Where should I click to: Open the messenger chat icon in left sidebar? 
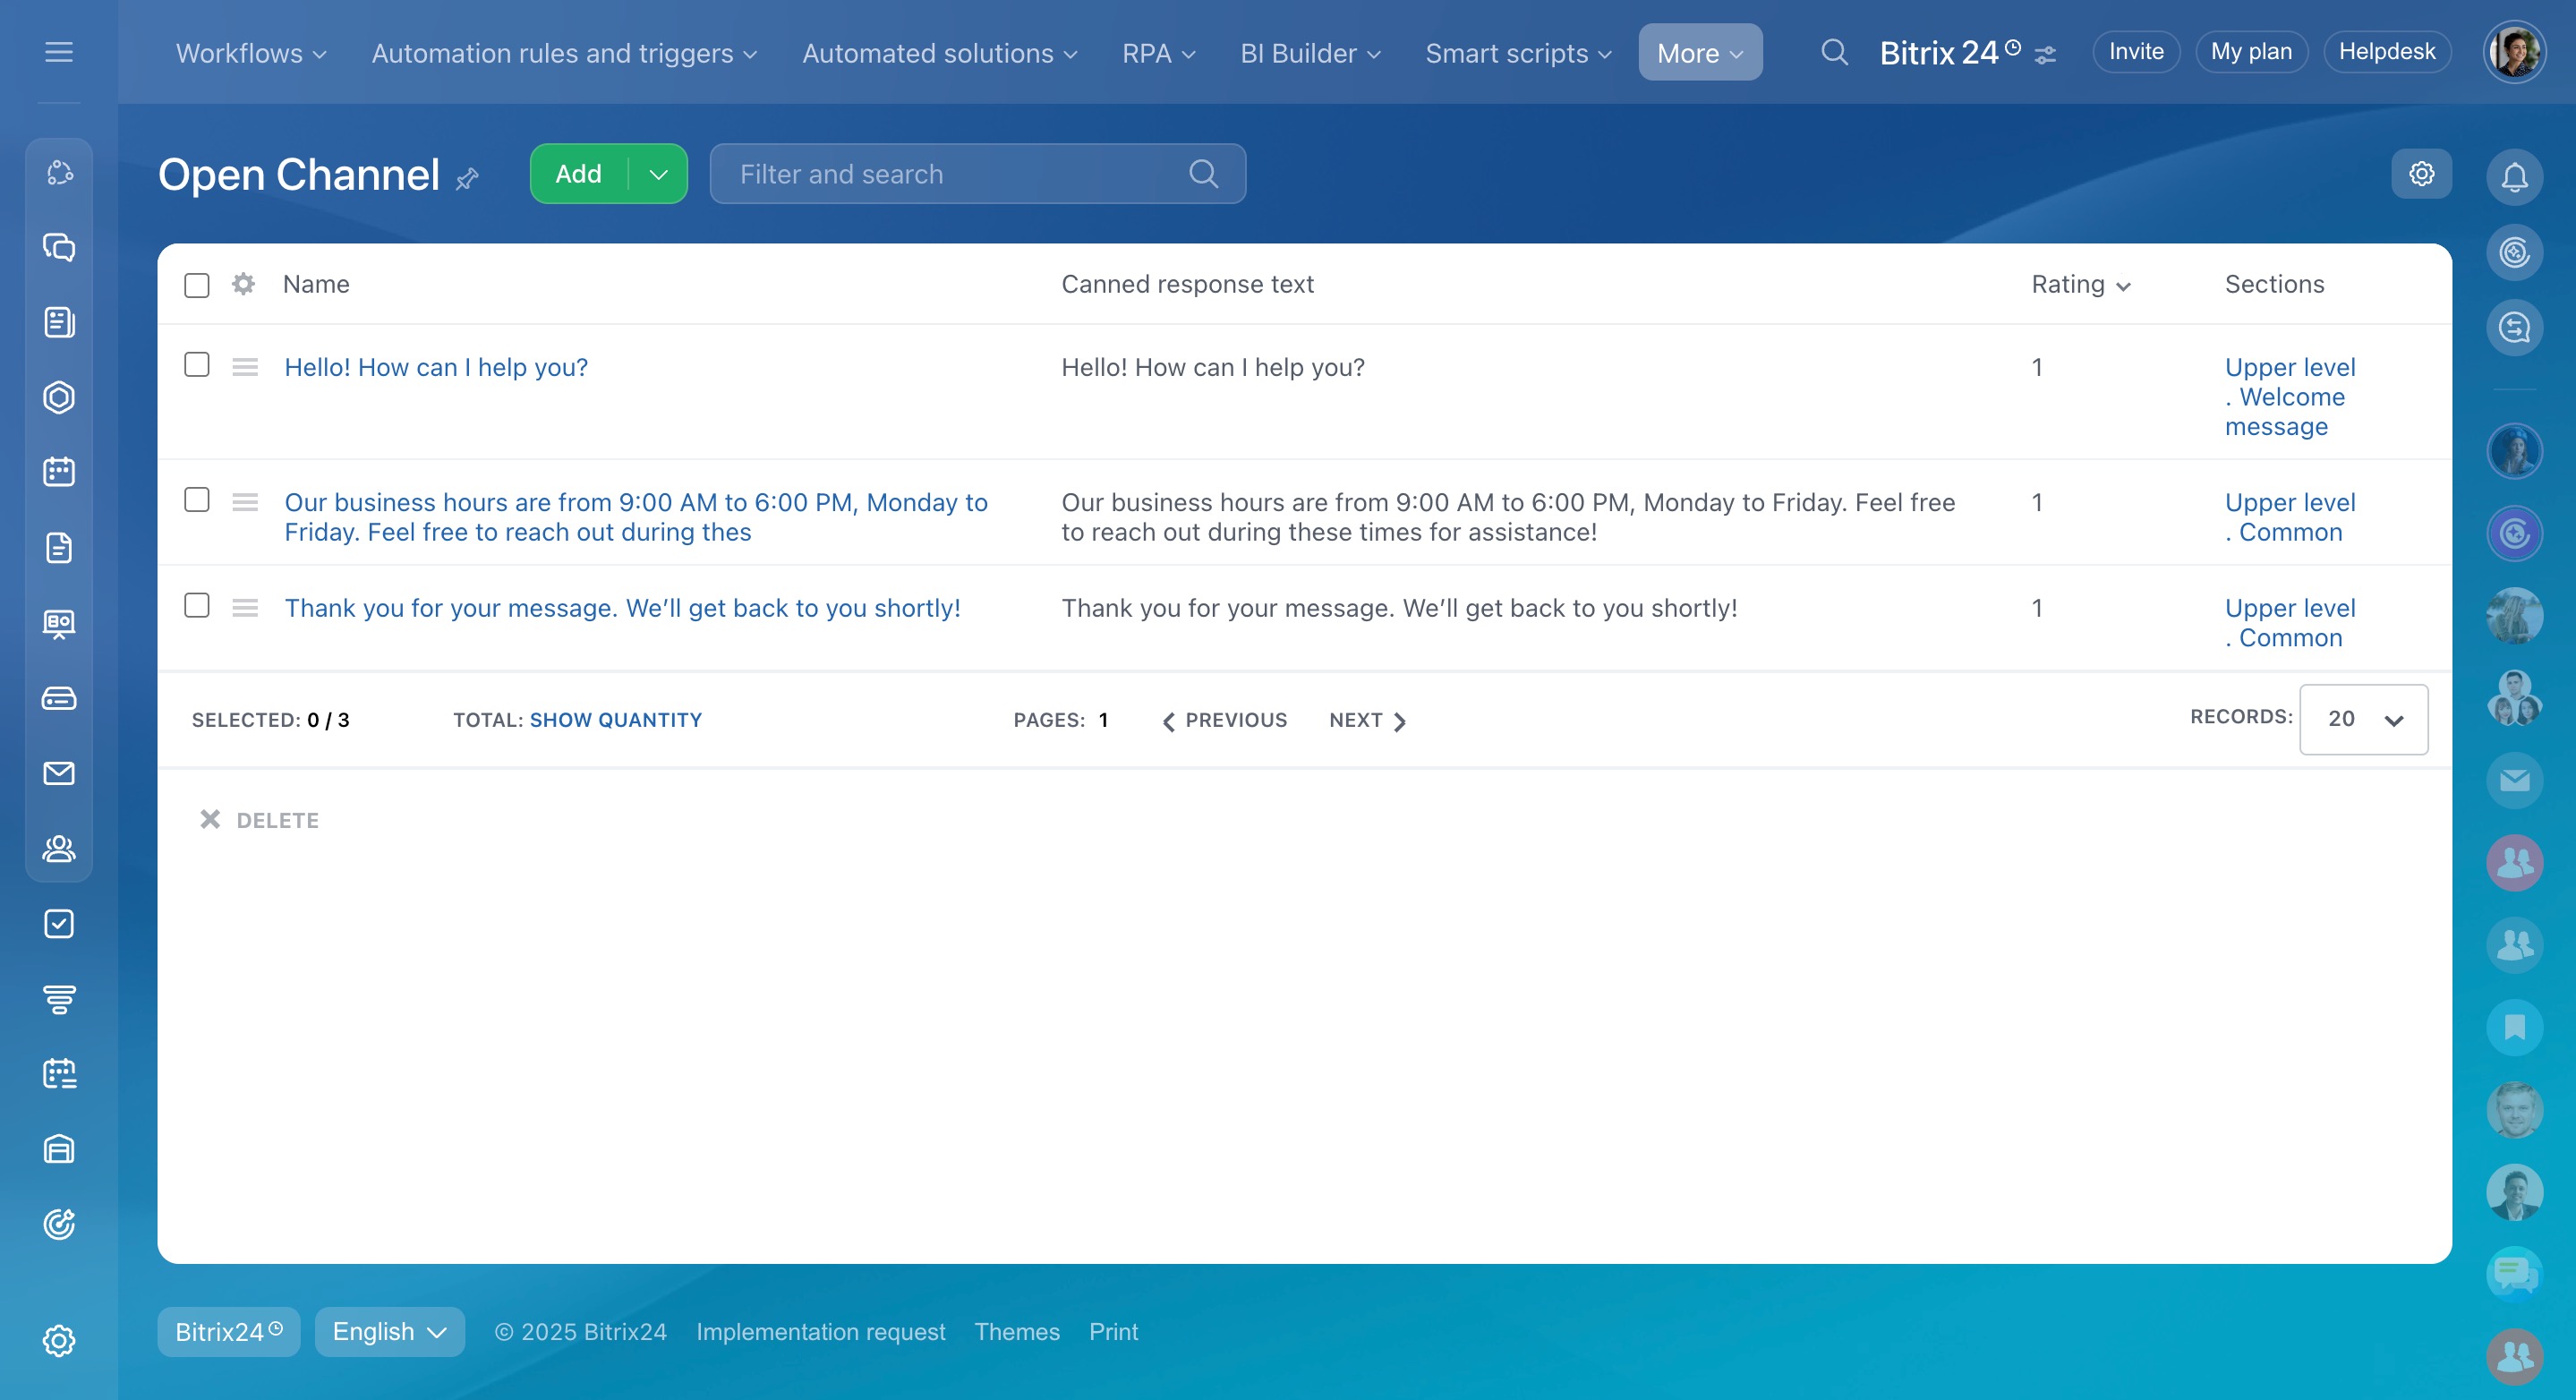point(59,247)
